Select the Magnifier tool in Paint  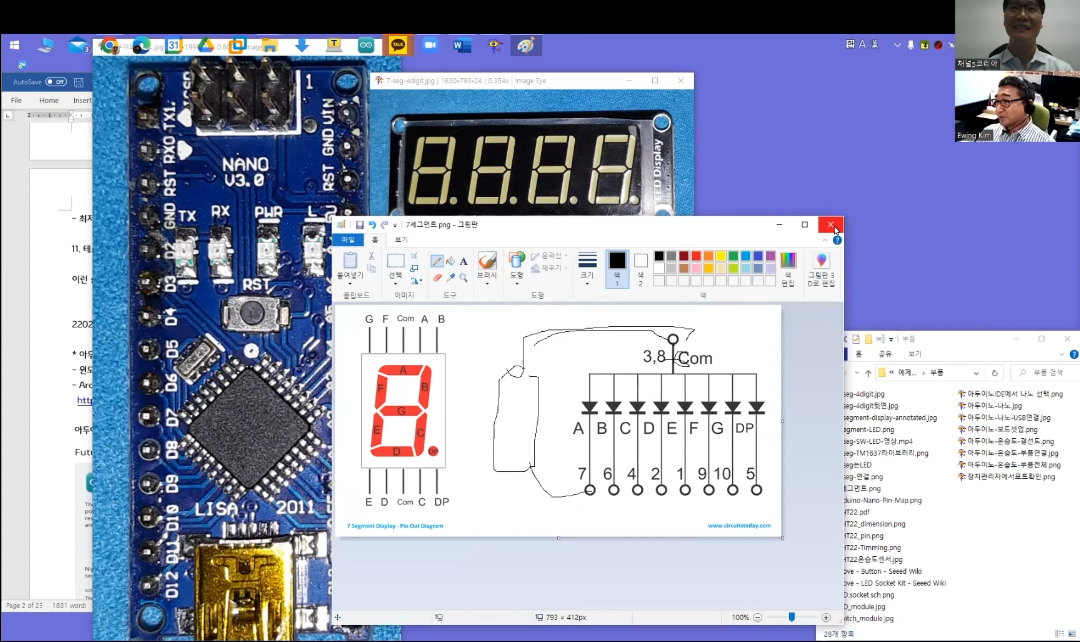[x=464, y=277]
